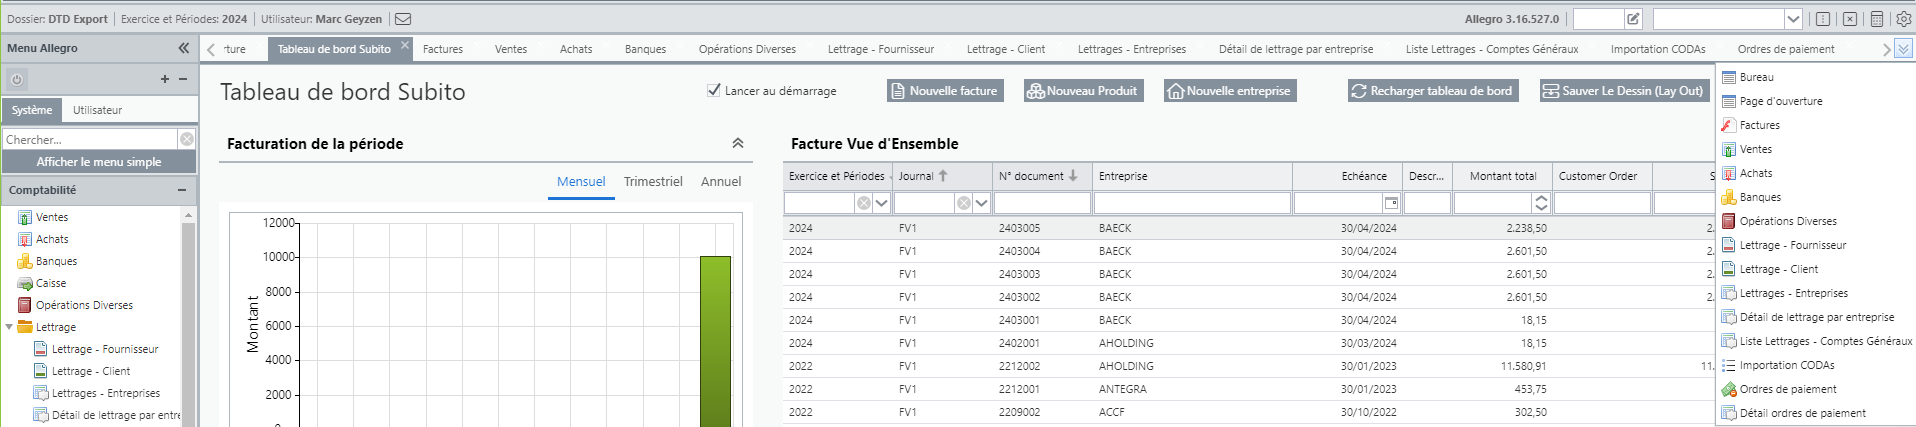
Task: Click Nouvelle entreprise button
Action: click(x=1230, y=91)
